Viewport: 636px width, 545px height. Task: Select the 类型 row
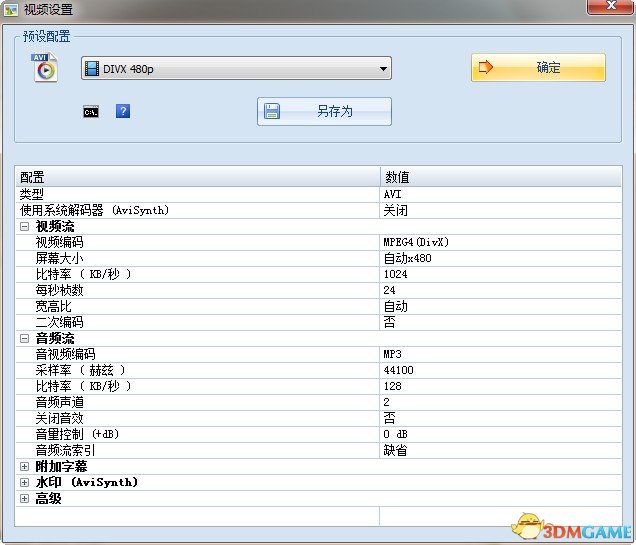[x=318, y=194]
